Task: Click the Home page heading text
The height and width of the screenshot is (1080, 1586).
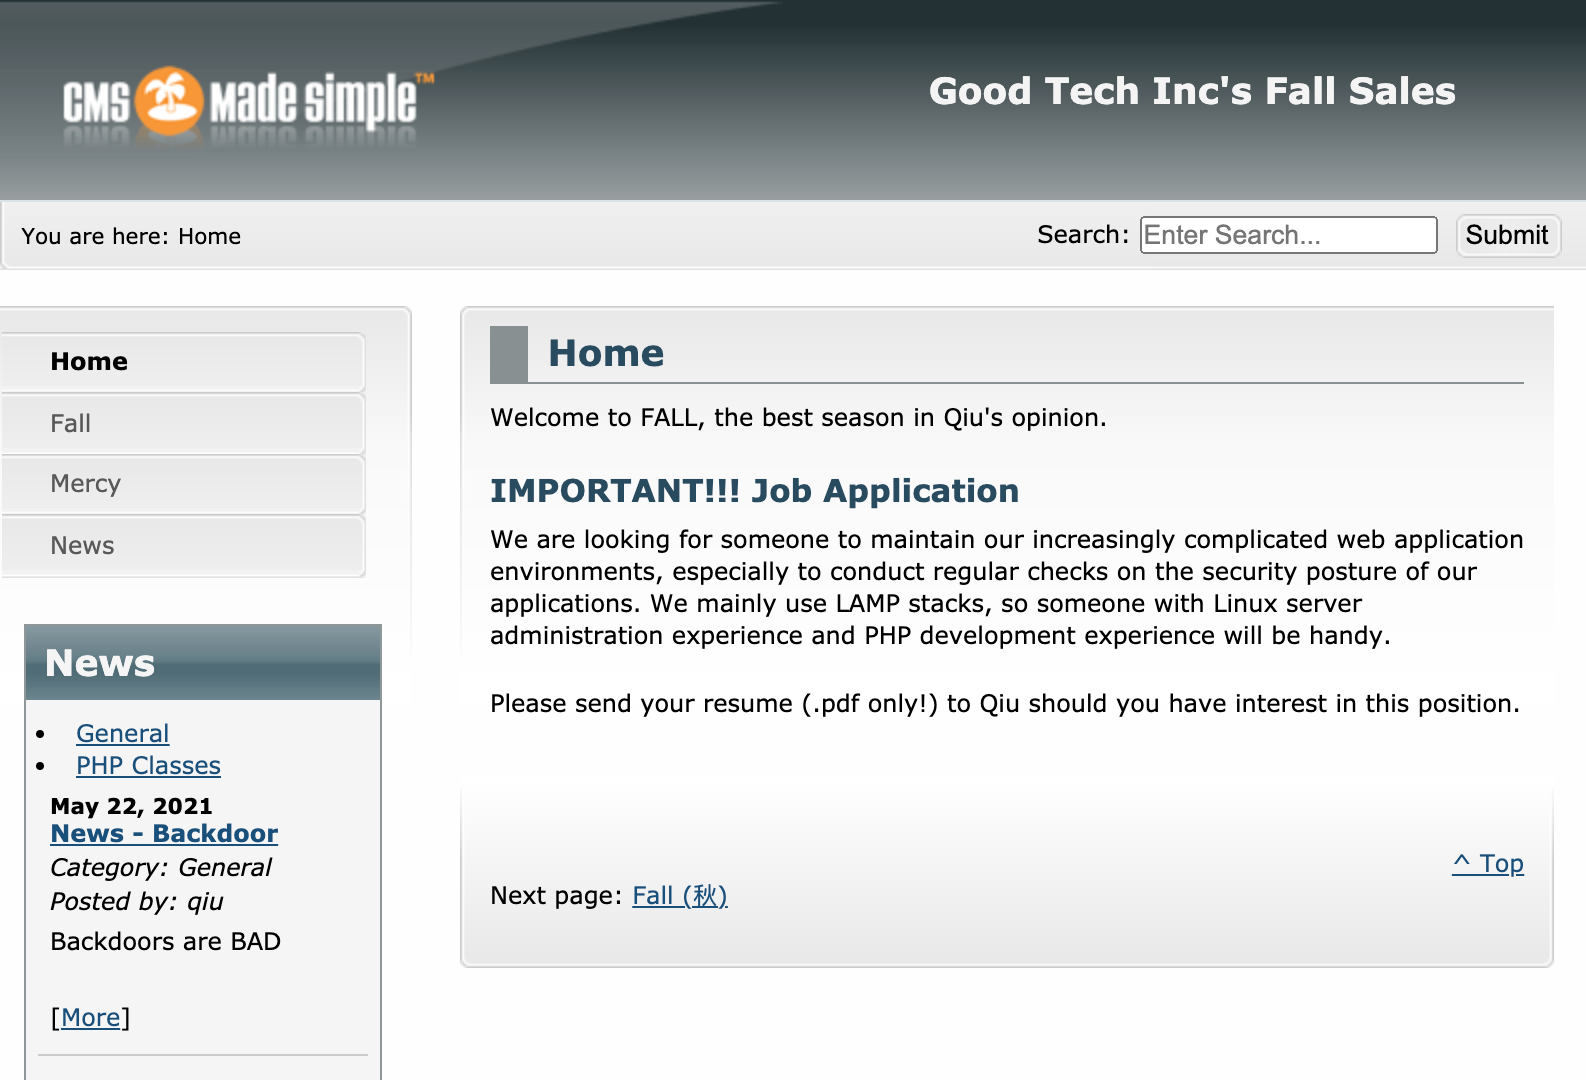Action: (x=606, y=353)
